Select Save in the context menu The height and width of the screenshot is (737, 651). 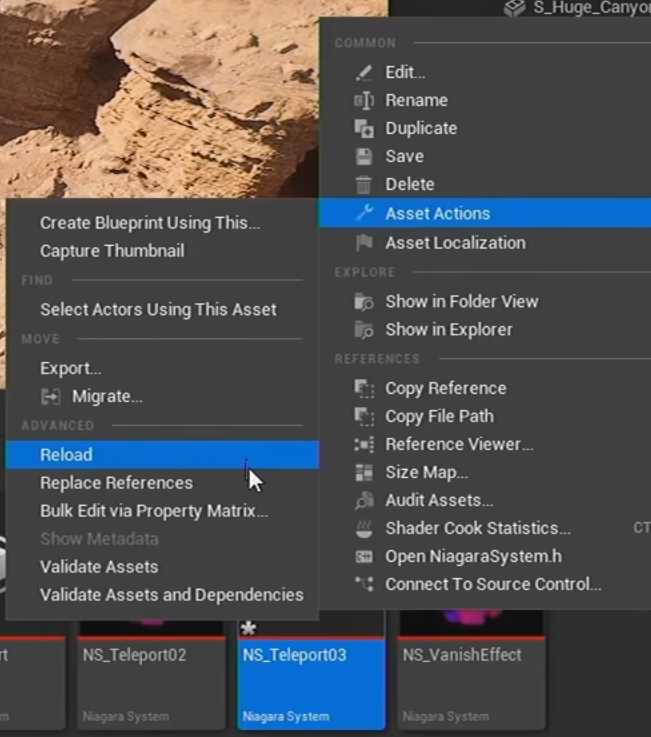[485, 157]
